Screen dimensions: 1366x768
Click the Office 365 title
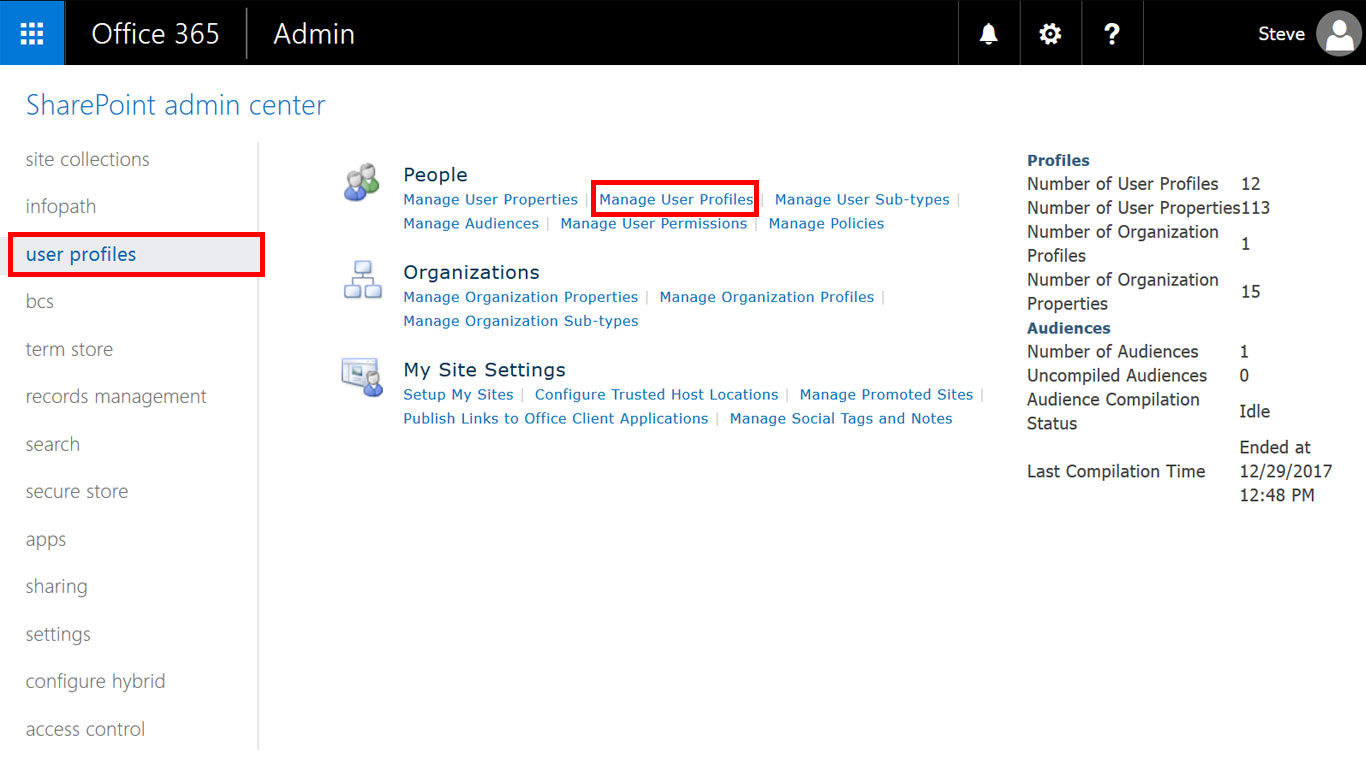click(x=155, y=34)
